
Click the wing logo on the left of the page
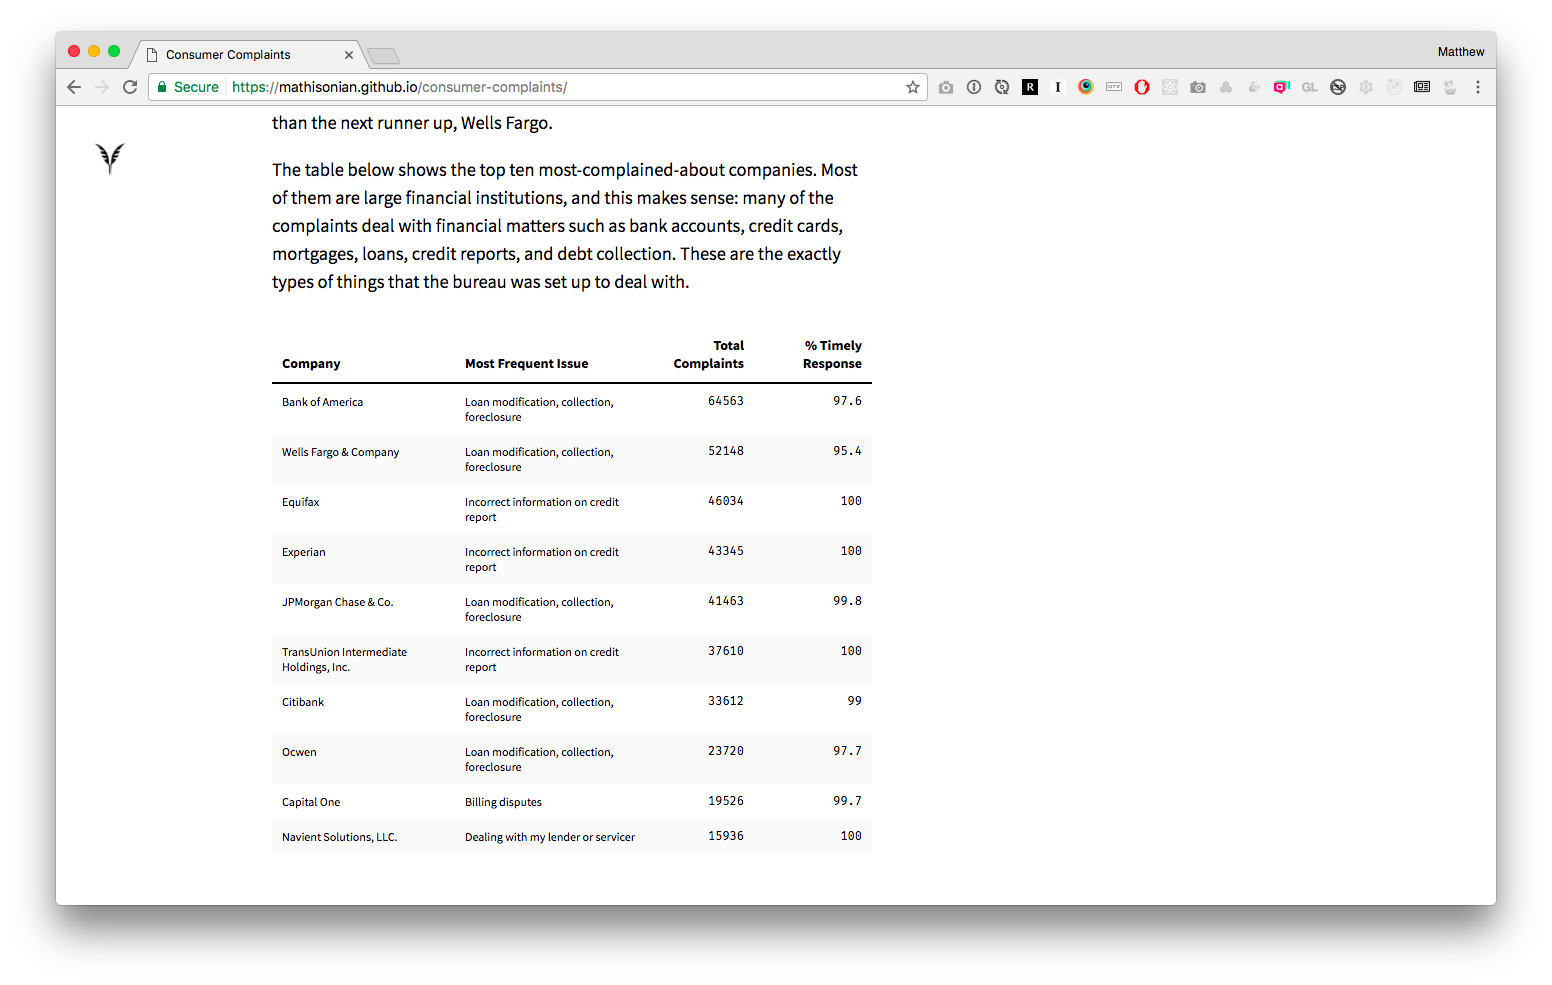110,158
